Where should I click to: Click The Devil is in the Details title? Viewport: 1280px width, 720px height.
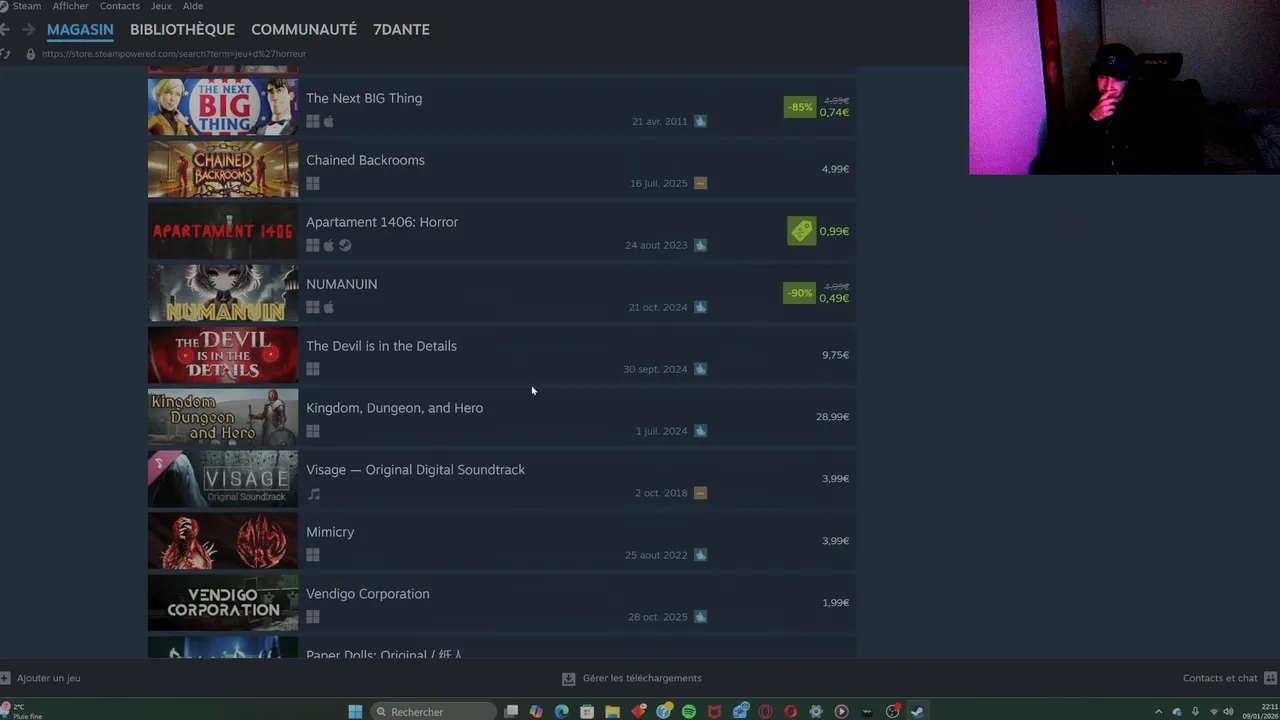381,346
